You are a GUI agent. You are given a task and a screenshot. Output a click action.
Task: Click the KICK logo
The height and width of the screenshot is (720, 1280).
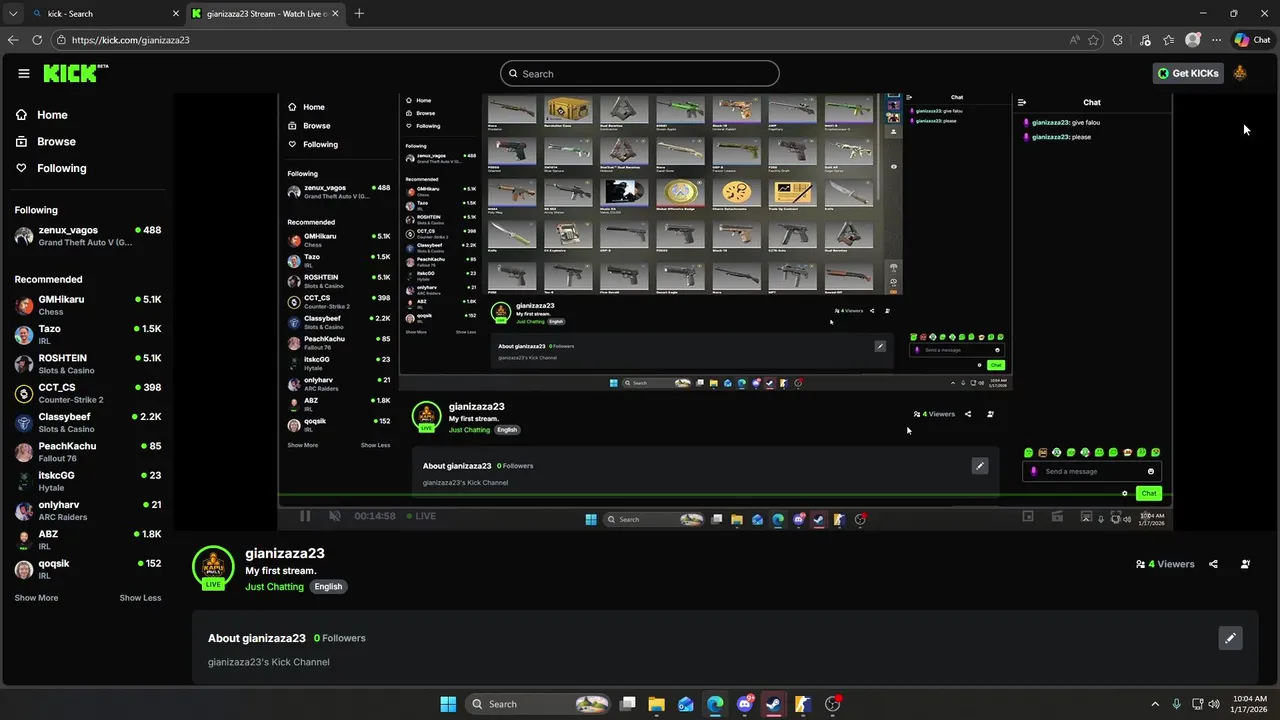75,73
